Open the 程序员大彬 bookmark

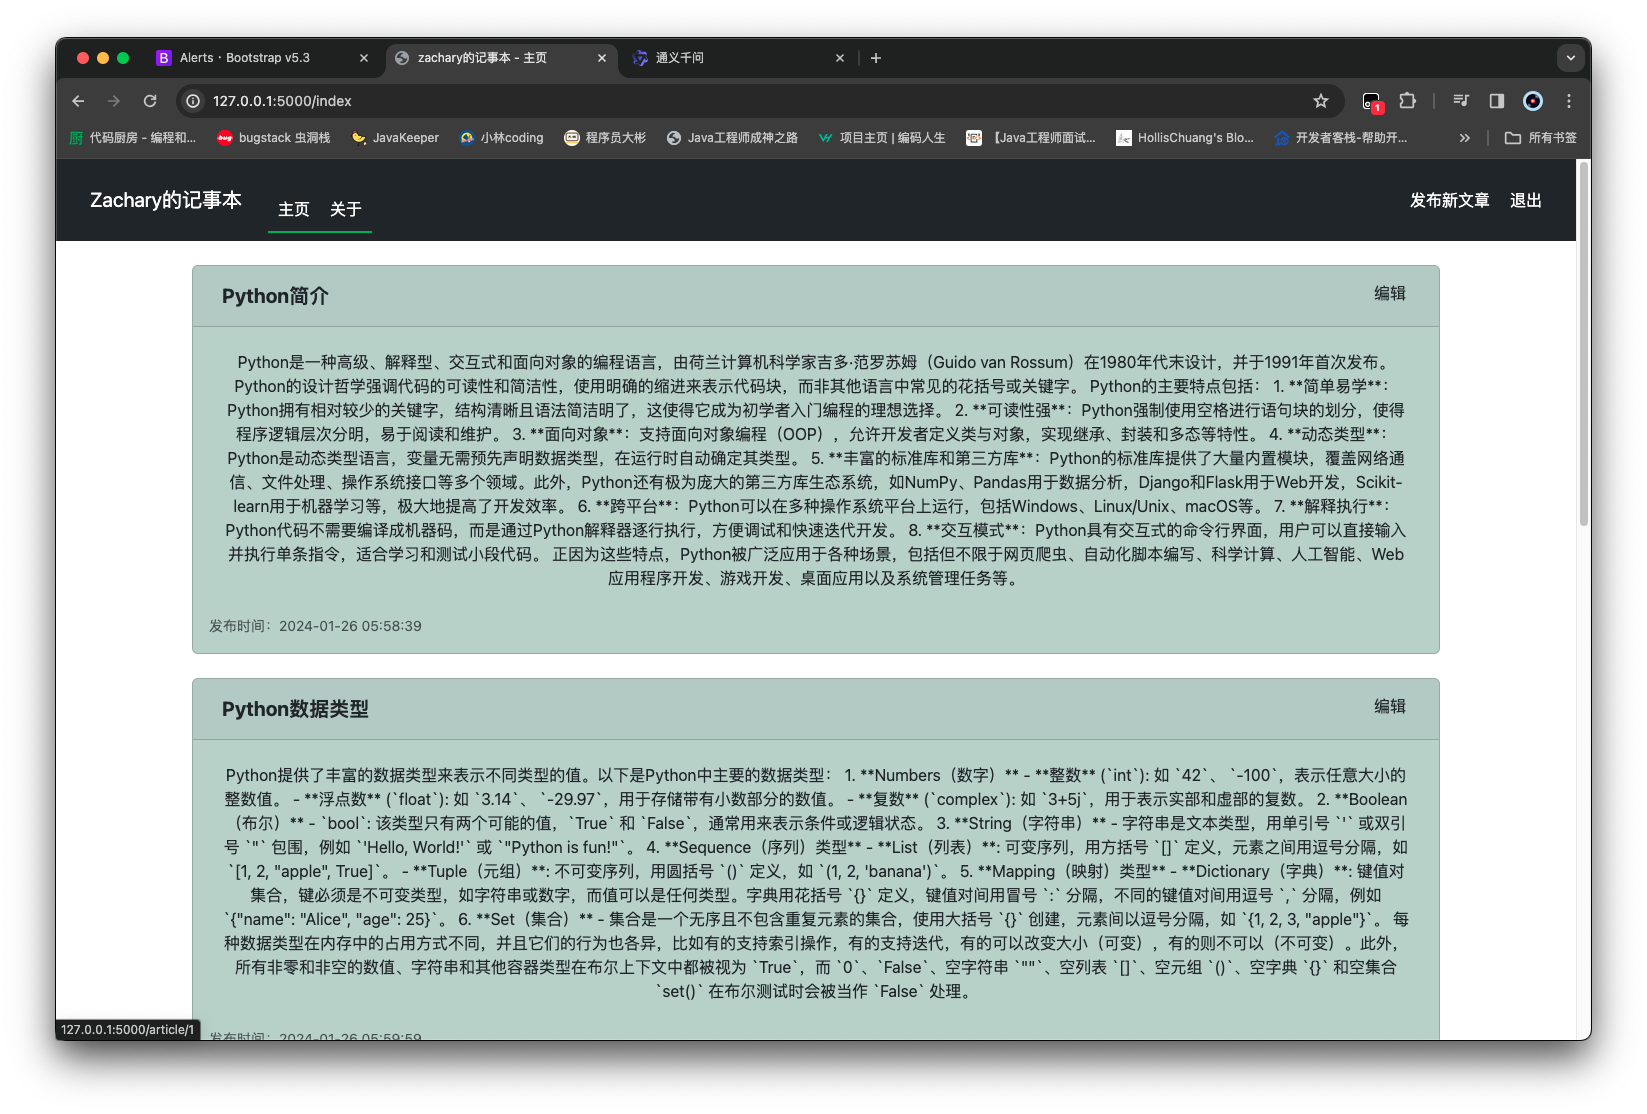tap(605, 138)
